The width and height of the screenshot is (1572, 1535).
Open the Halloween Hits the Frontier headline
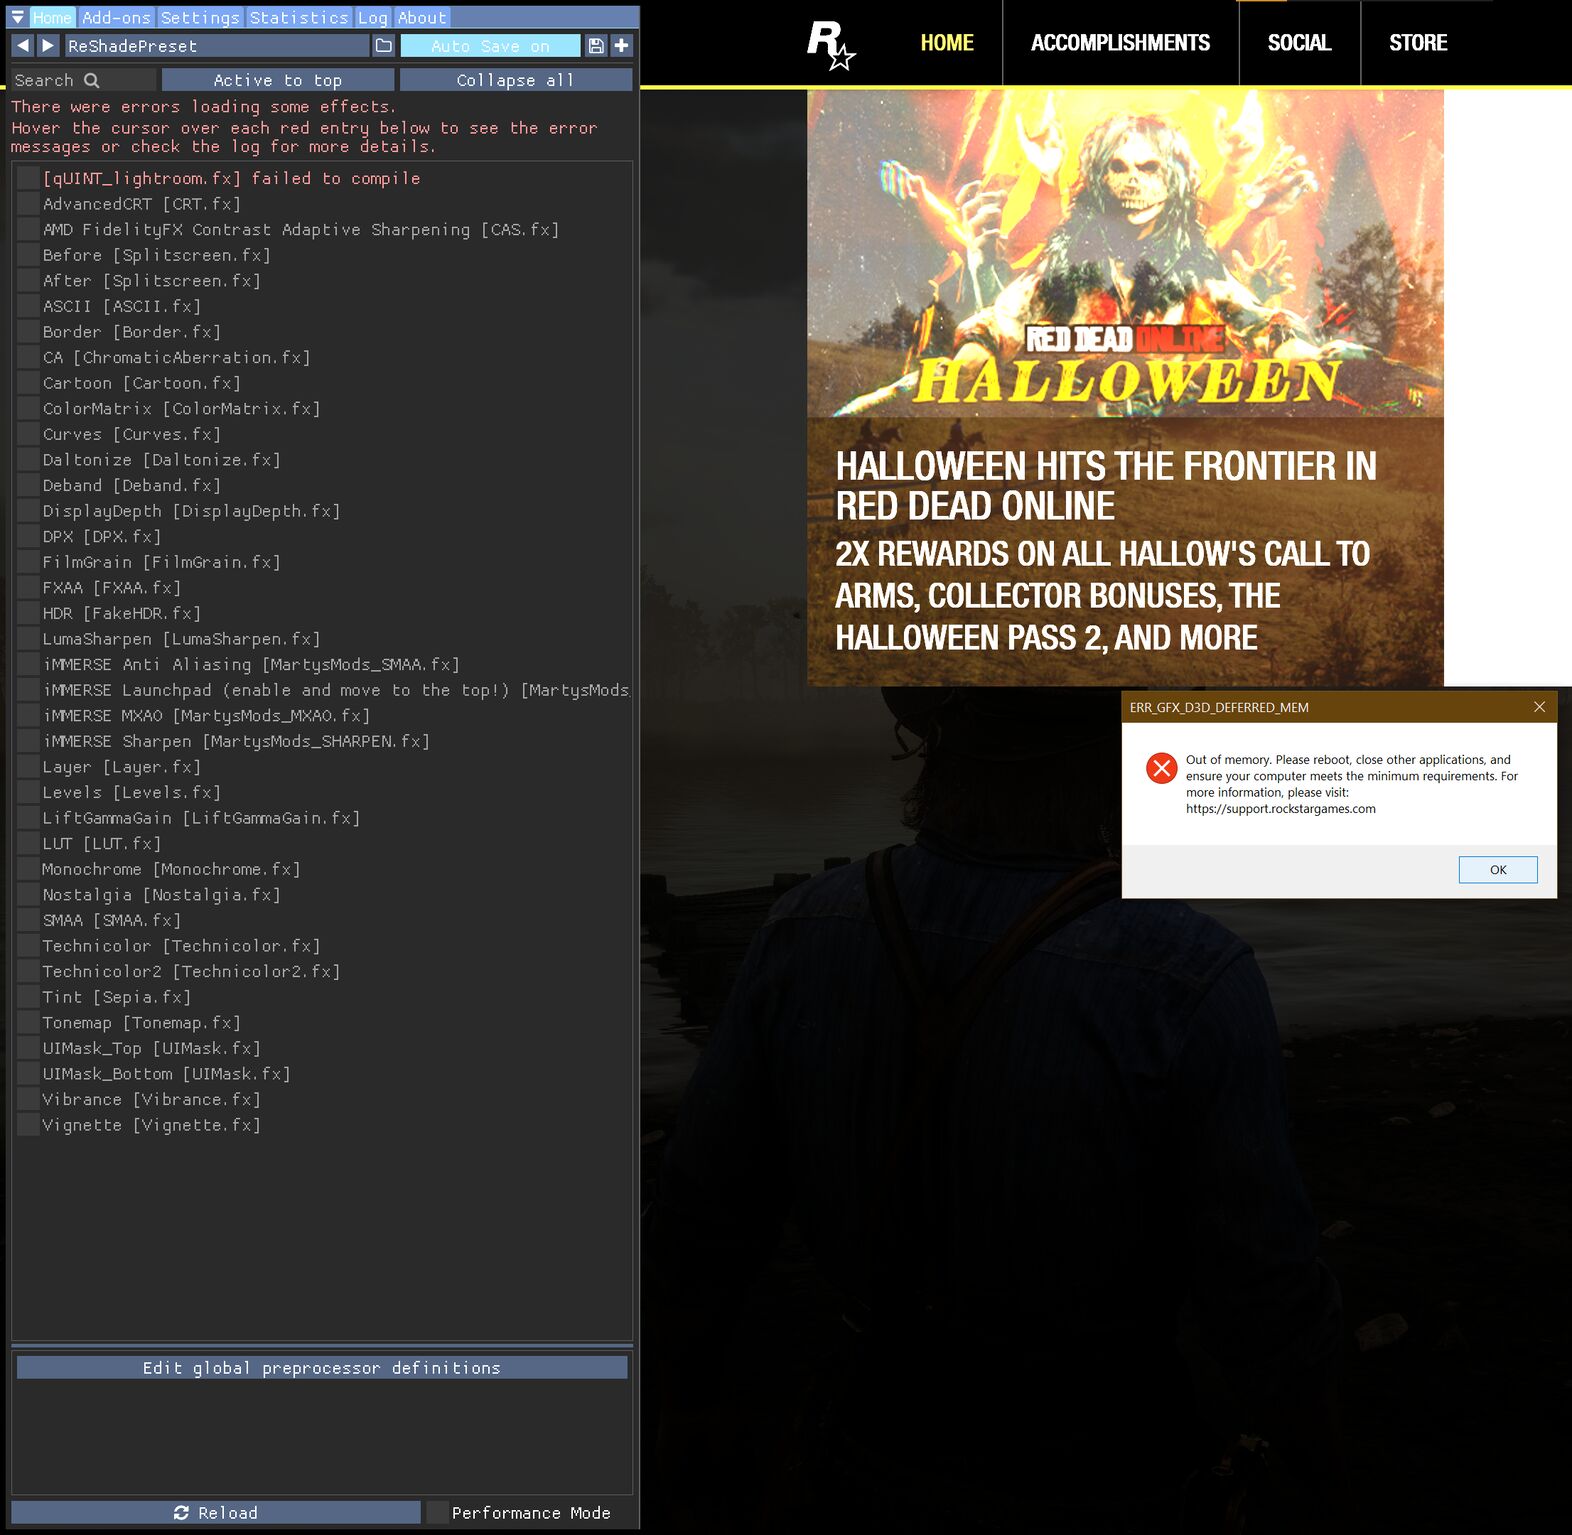(x=1106, y=486)
